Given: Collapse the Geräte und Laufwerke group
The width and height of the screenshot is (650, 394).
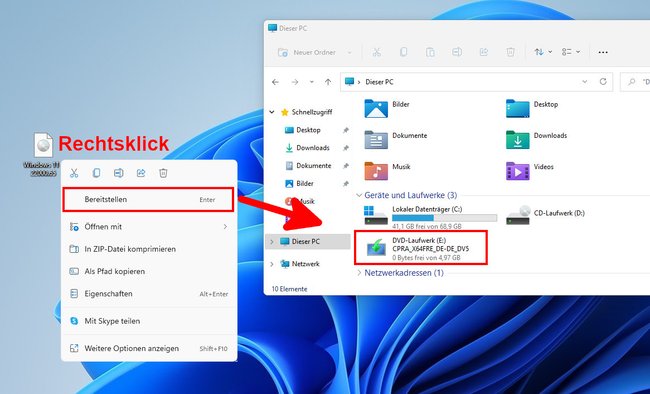Looking at the screenshot, I should tap(359, 195).
